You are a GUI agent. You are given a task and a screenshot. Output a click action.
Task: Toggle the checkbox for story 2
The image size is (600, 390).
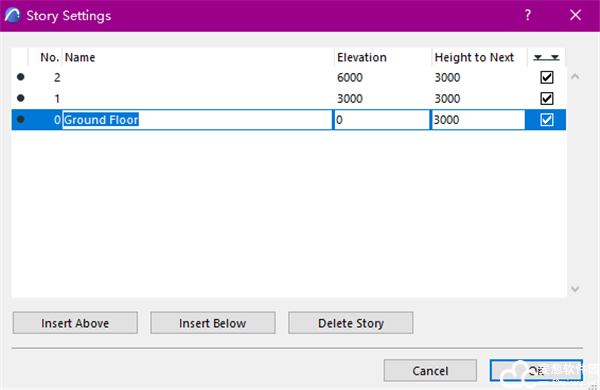point(546,77)
